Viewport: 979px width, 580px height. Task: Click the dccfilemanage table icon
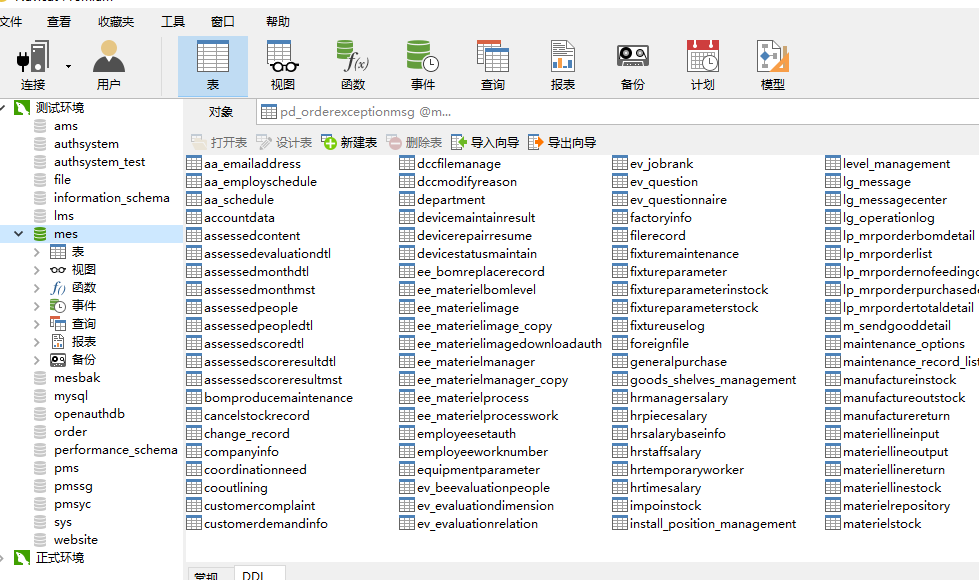click(x=407, y=164)
